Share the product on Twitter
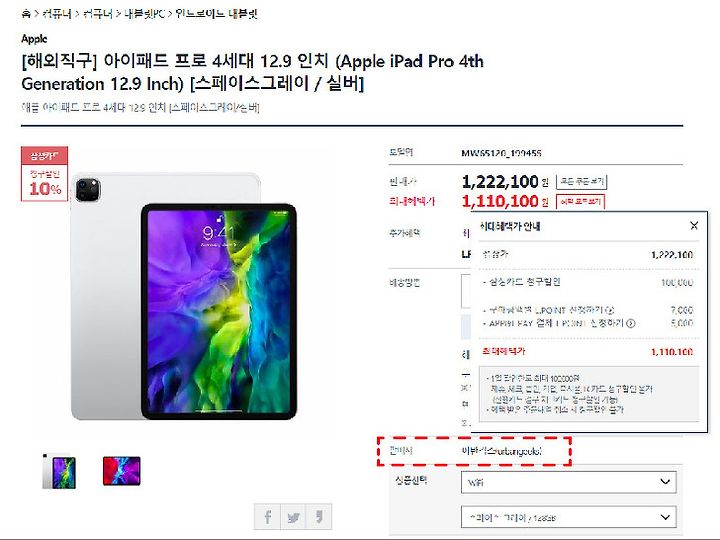 click(293, 517)
